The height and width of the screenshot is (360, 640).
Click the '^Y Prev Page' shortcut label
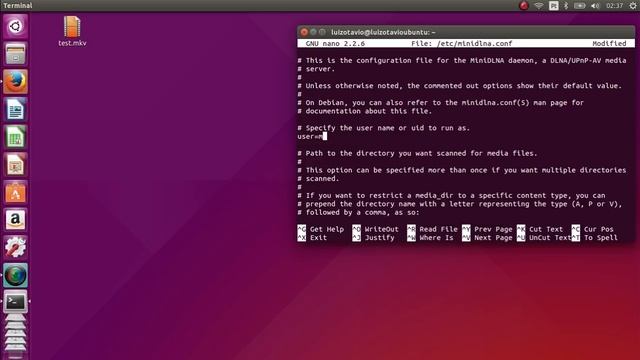[487, 229]
